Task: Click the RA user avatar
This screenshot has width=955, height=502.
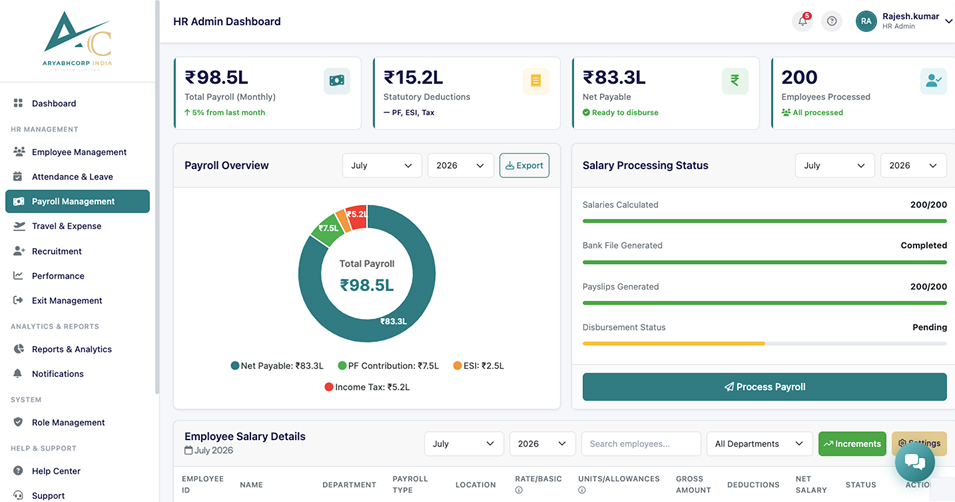Action: coord(865,21)
